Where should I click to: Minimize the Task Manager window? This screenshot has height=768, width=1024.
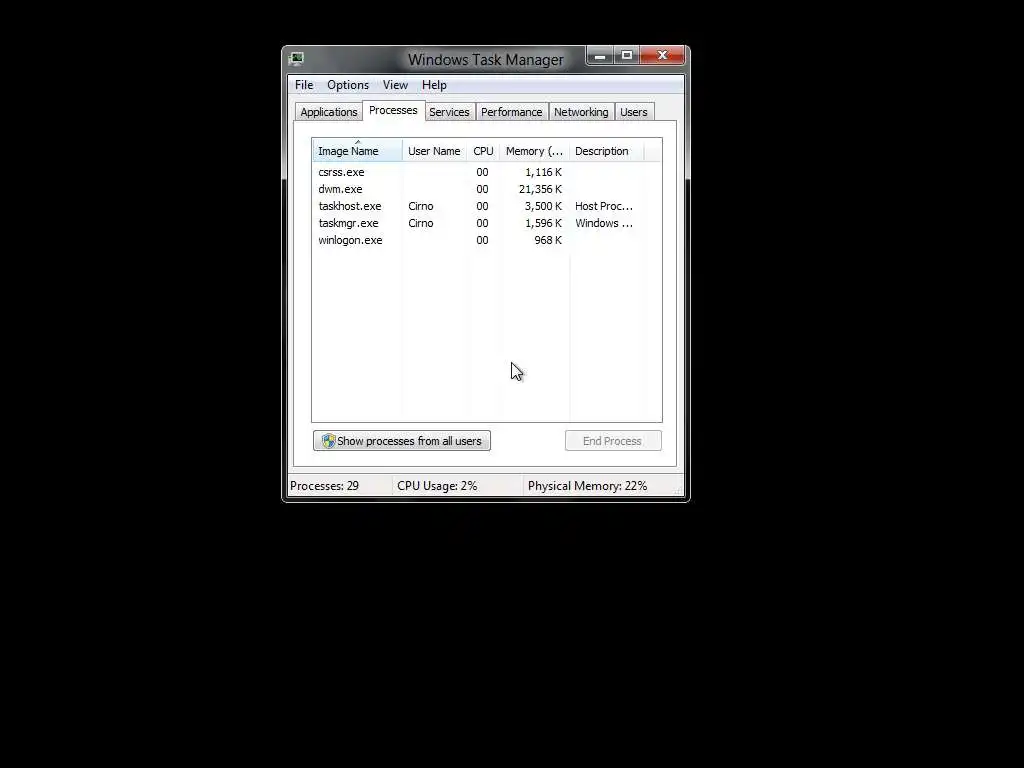(x=600, y=56)
